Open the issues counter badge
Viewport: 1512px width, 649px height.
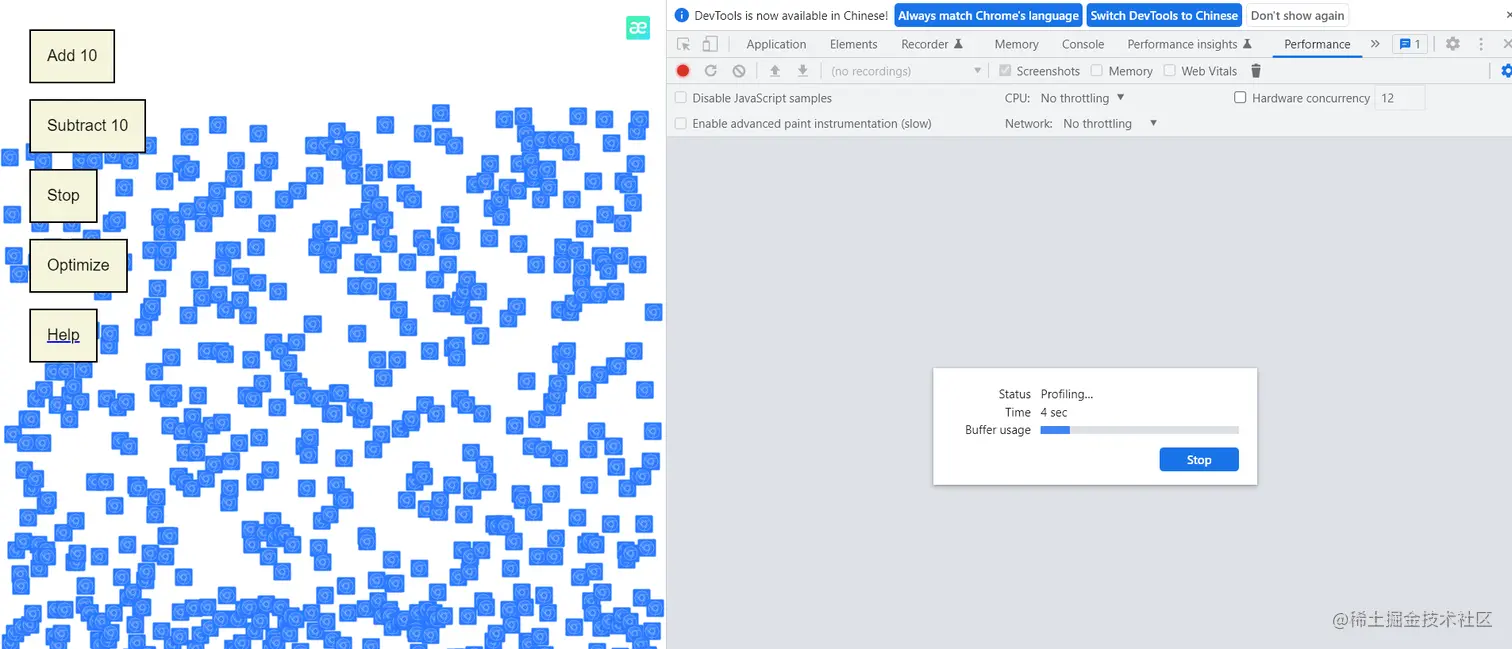click(x=1410, y=44)
